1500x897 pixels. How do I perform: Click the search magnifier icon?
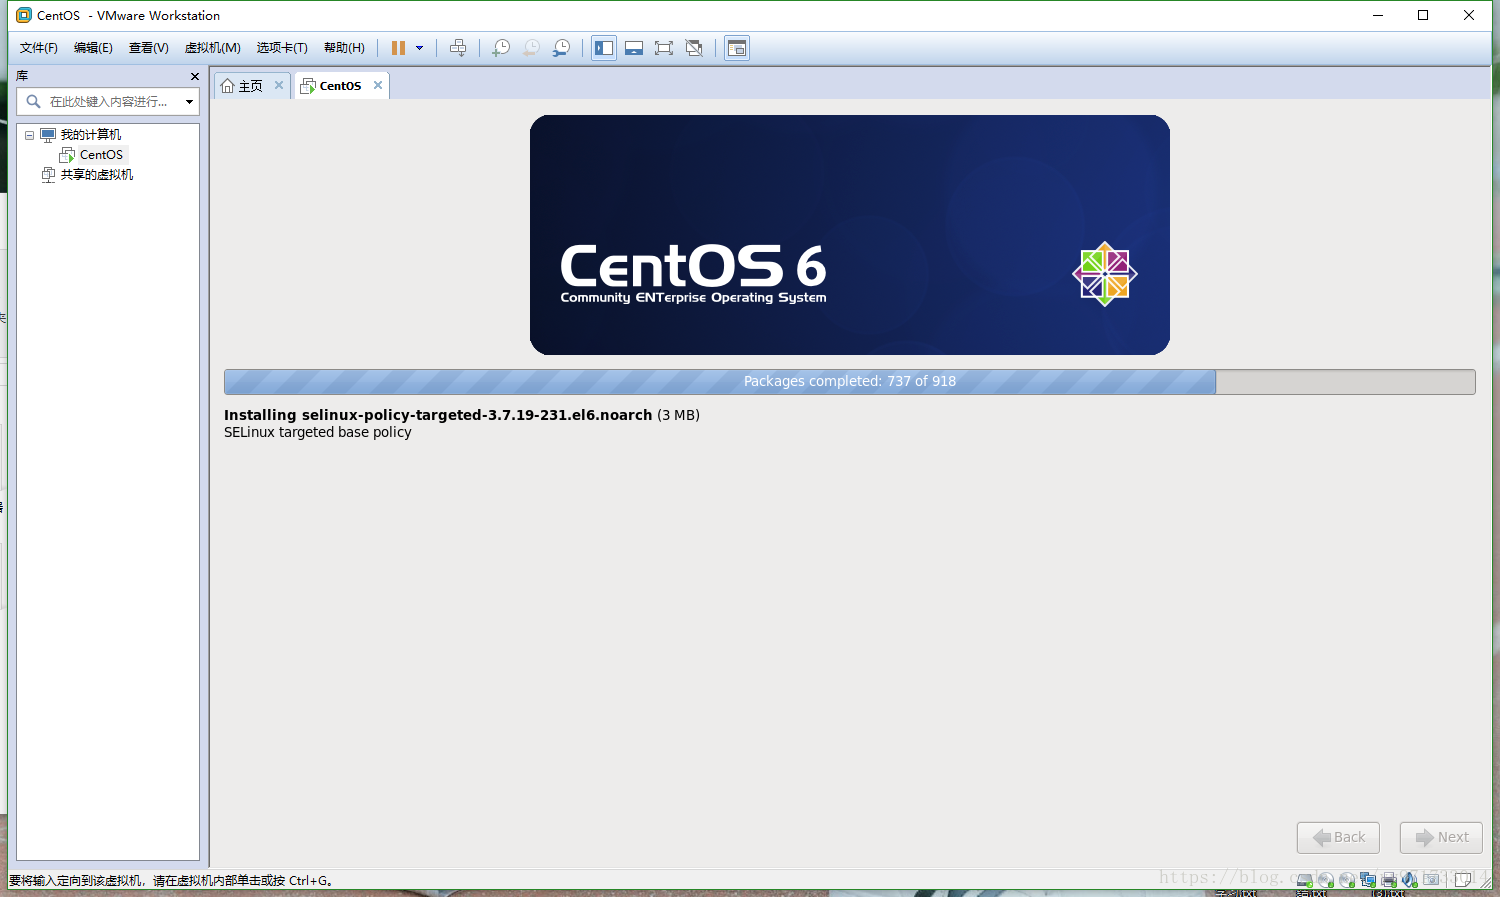(x=33, y=102)
